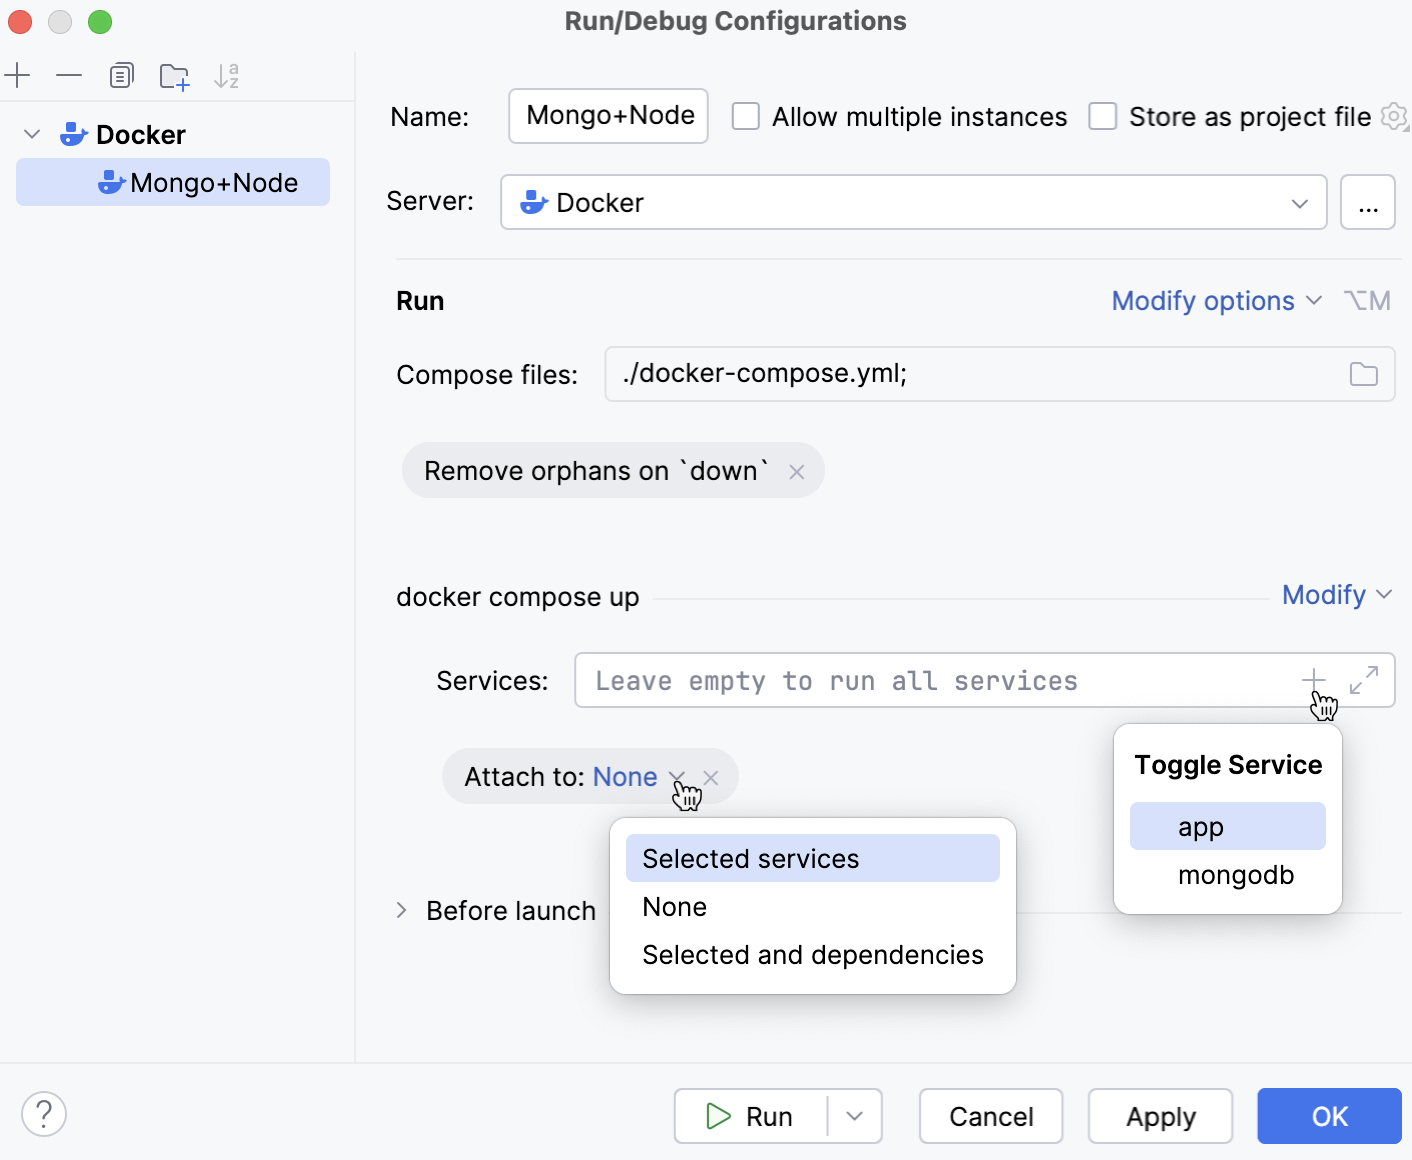The height and width of the screenshot is (1160, 1412).
Task: Create a new configurations folder
Action: click(174, 75)
